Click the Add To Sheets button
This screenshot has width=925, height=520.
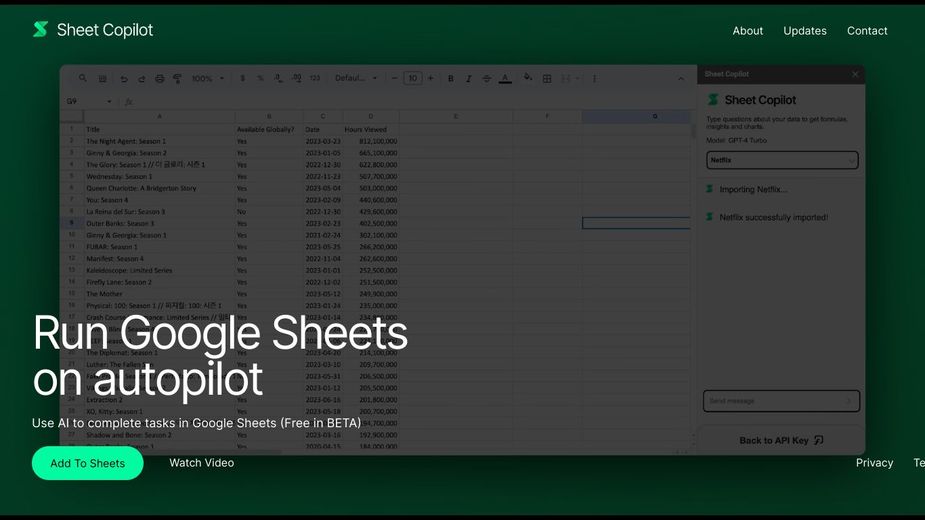pos(88,463)
